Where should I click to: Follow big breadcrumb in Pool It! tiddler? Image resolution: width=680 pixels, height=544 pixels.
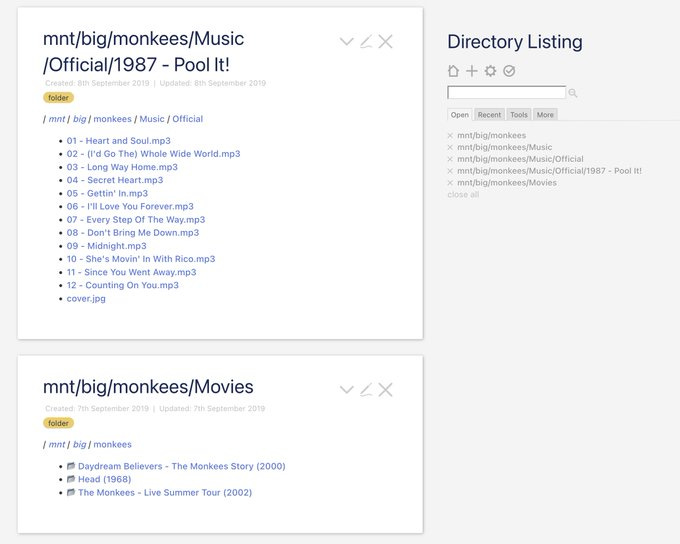pyautogui.click(x=79, y=119)
